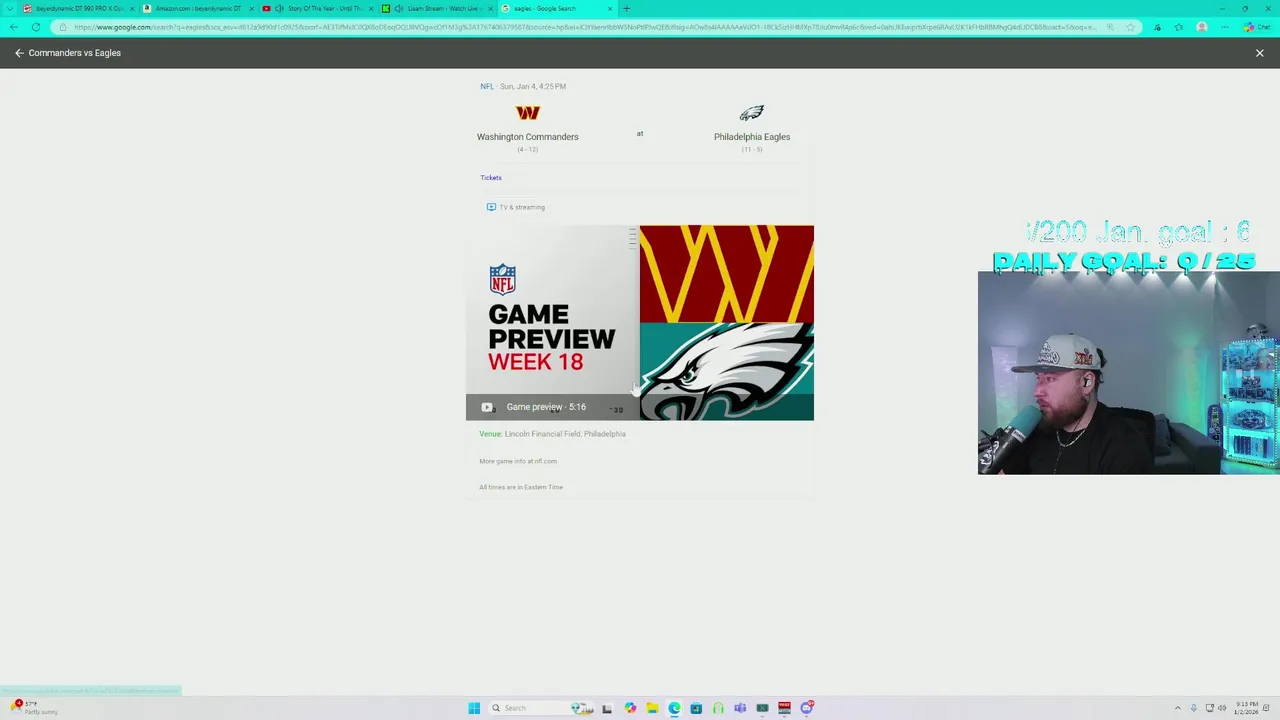This screenshot has height=720, width=1280.
Task: Play the Game preview 5:16 video
Action: point(546,407)
